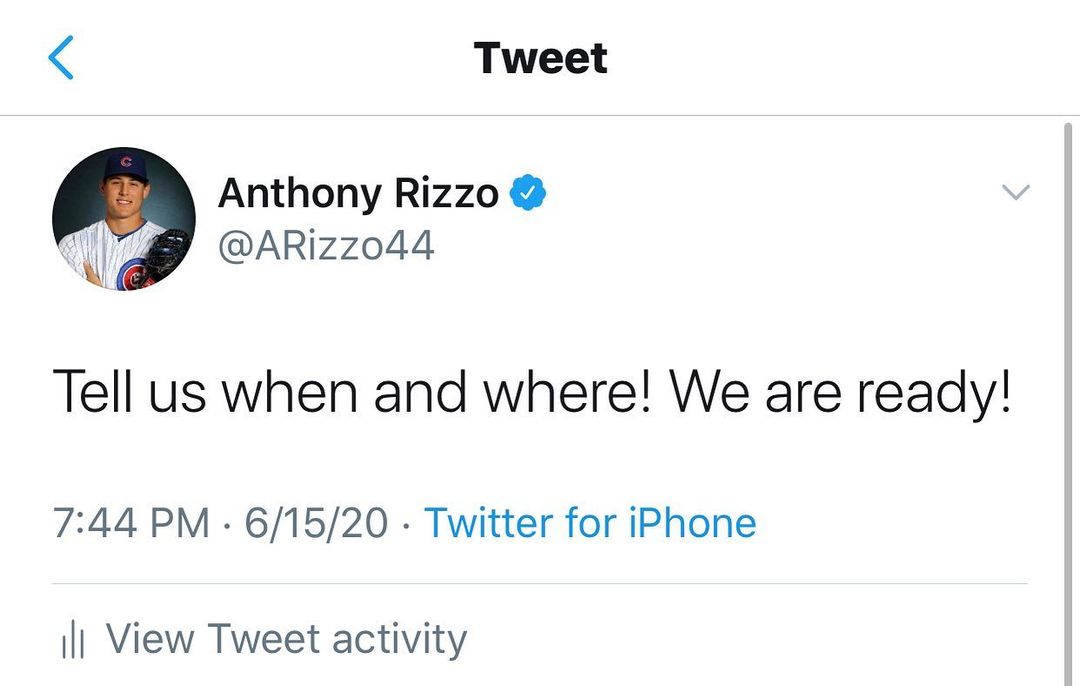This screenshot has width=1080, height=686.
Task: Click the baseball glove in the avatar
Action: [167, 253]
